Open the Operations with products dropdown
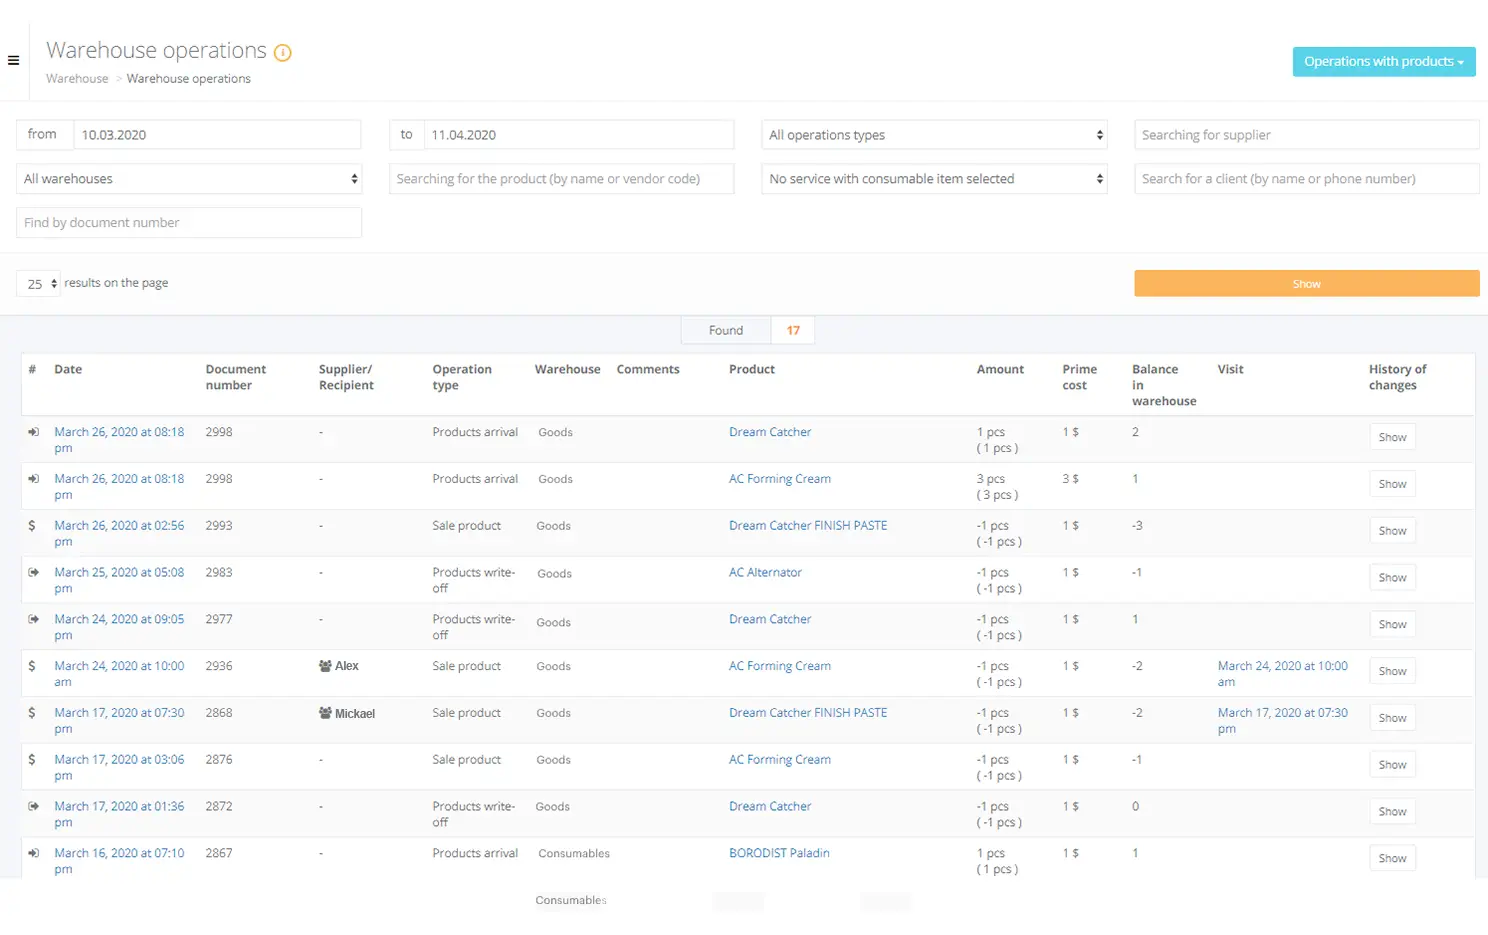 pos(1383,62)
